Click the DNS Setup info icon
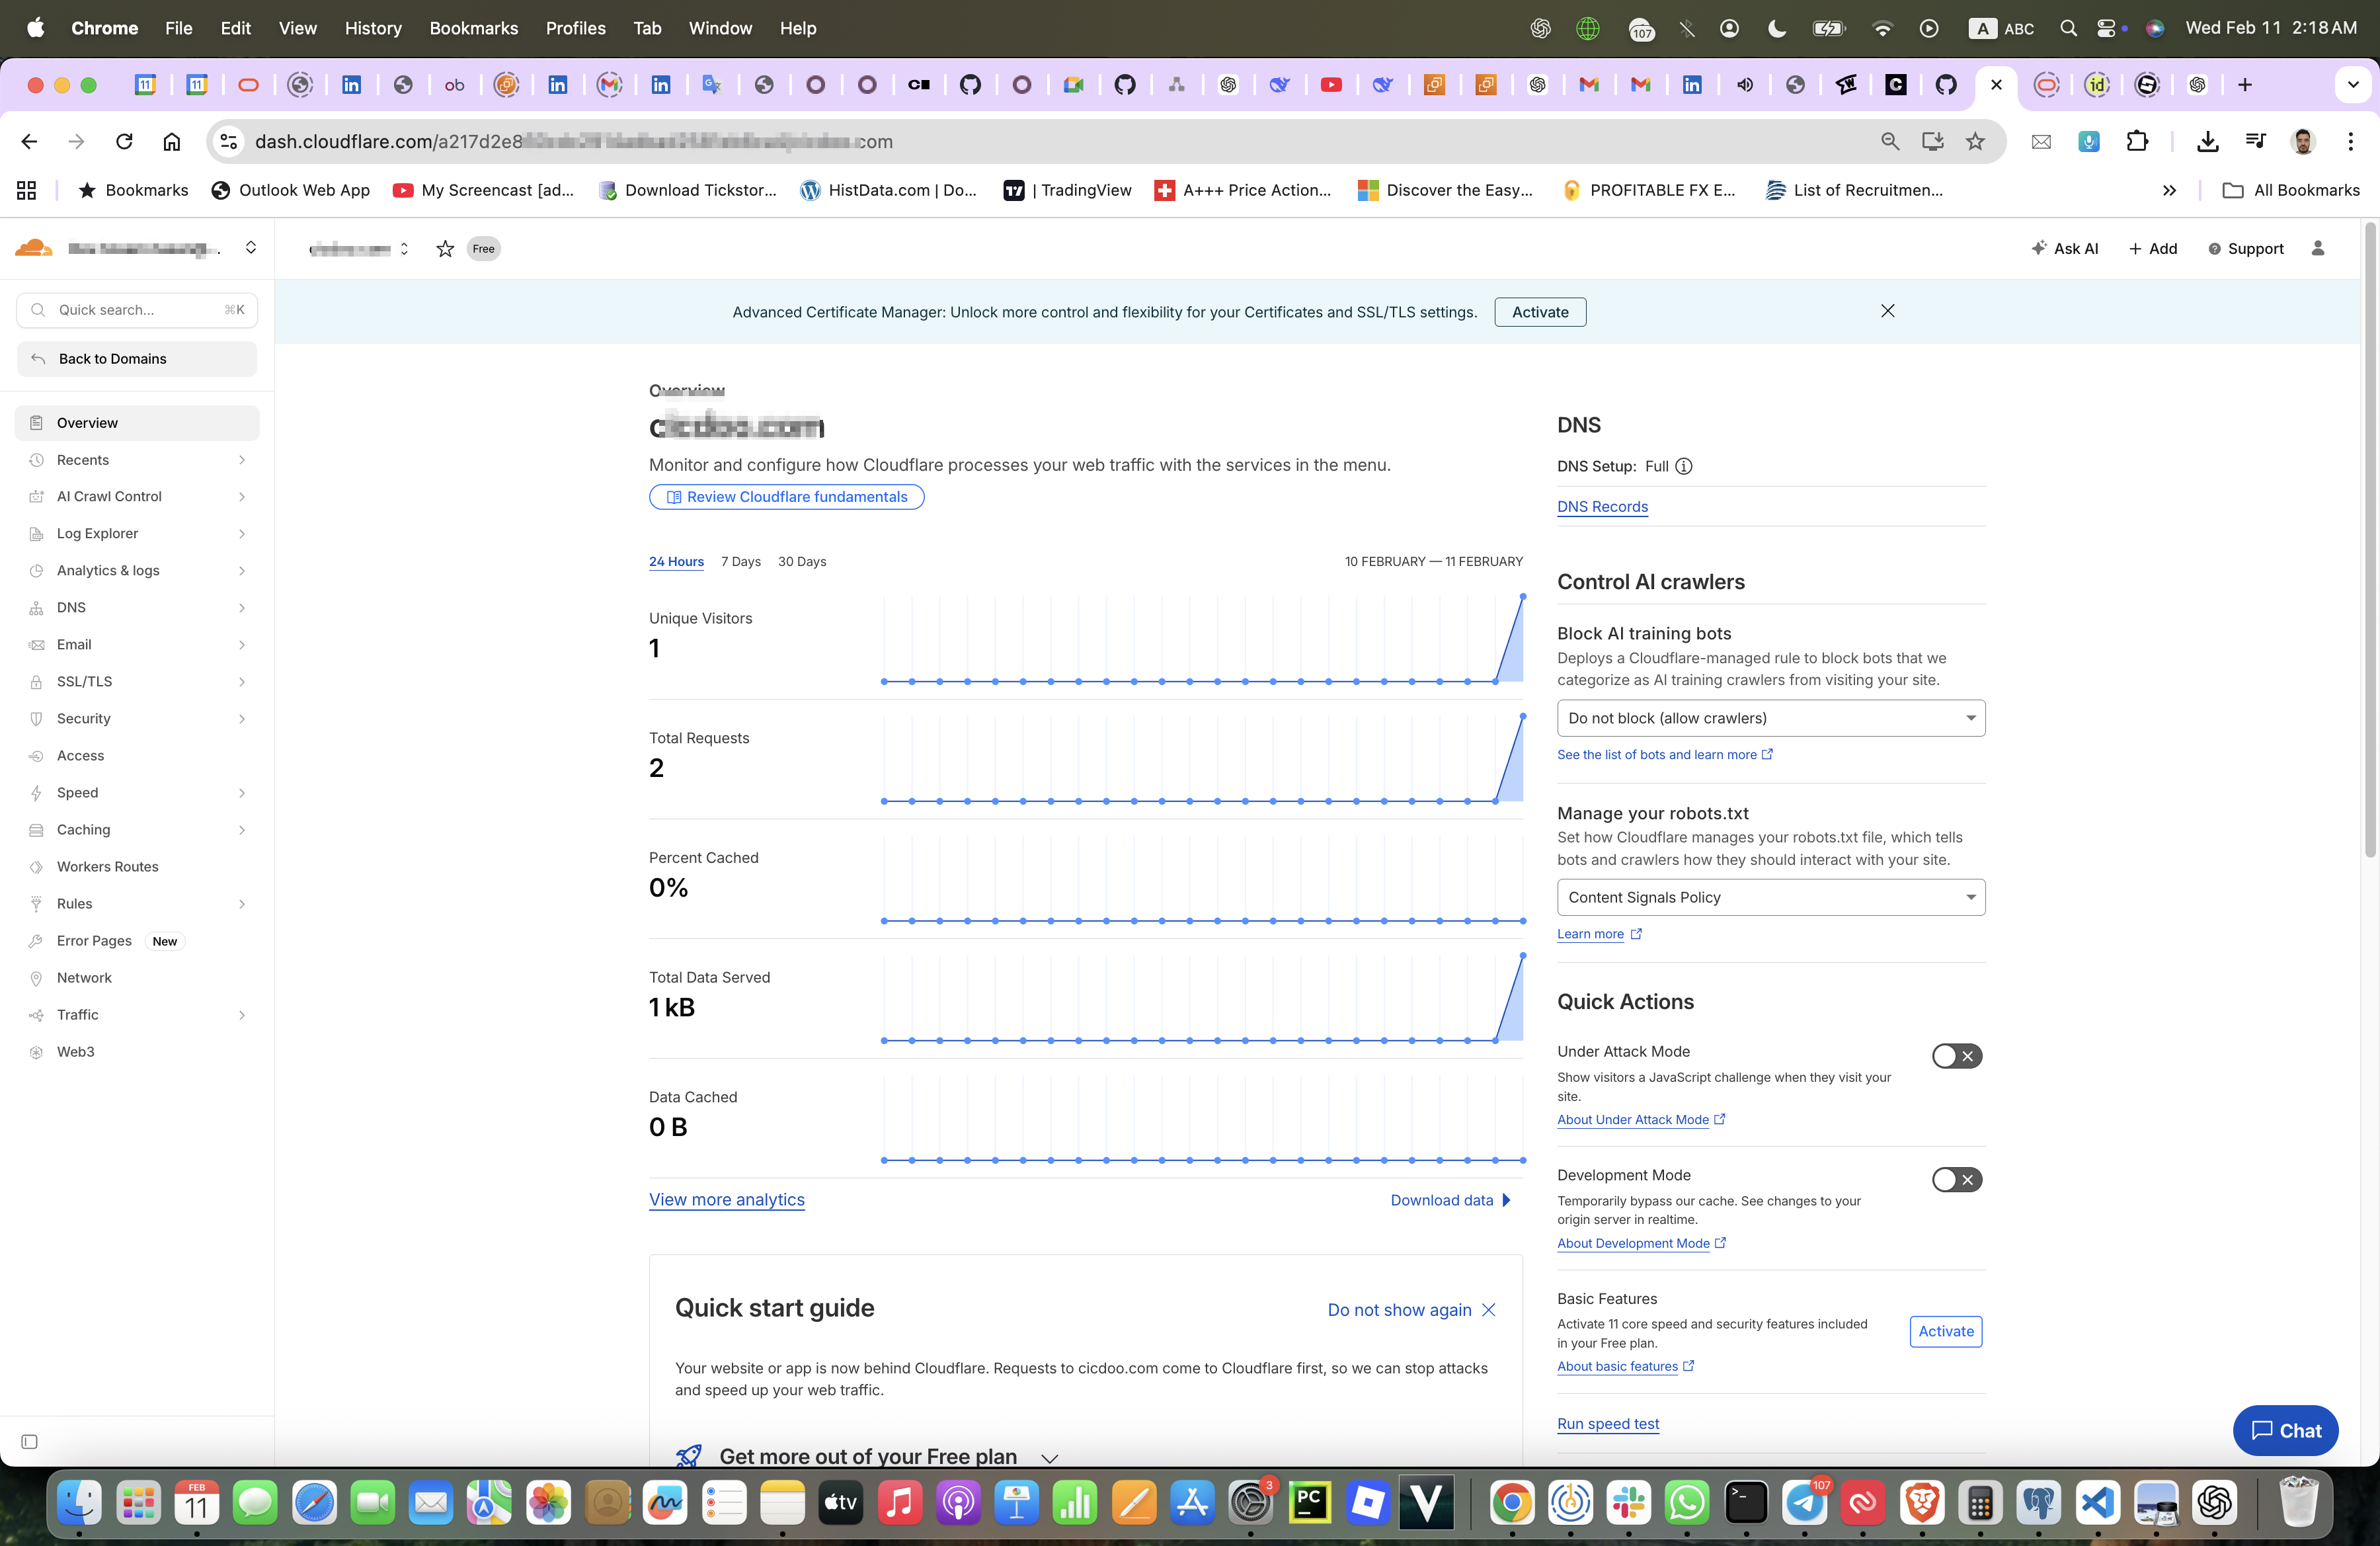The height and width of the screenshot is (1546, 2380). tap(1684, 466)
